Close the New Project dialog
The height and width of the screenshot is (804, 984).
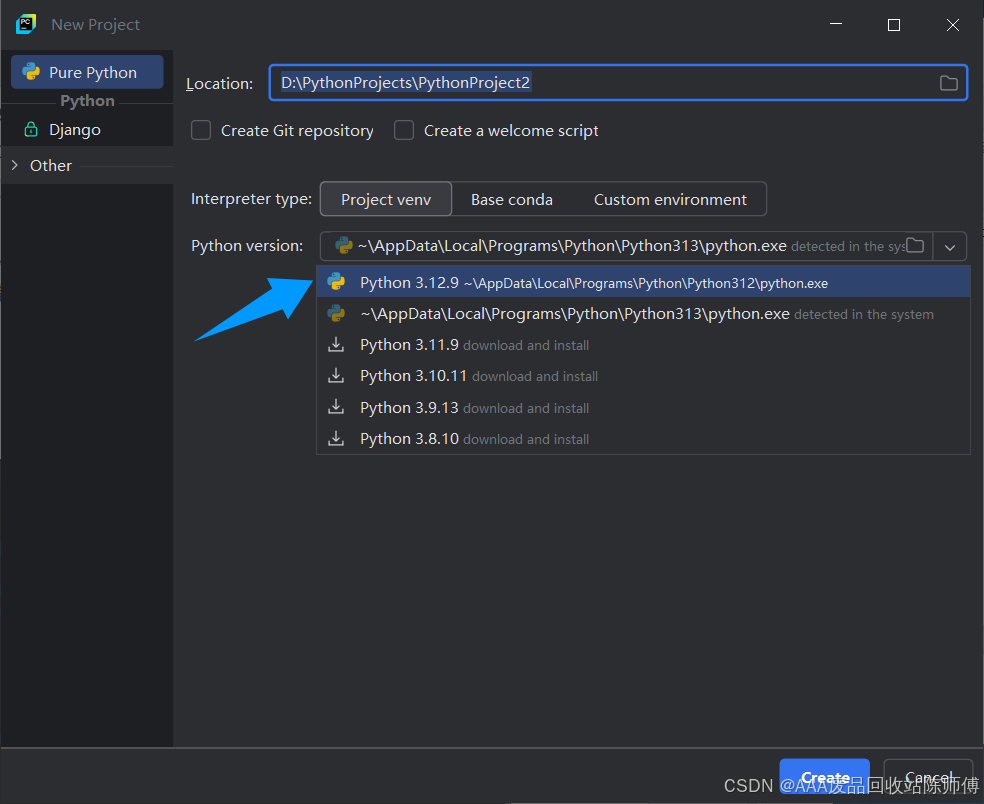952,24
